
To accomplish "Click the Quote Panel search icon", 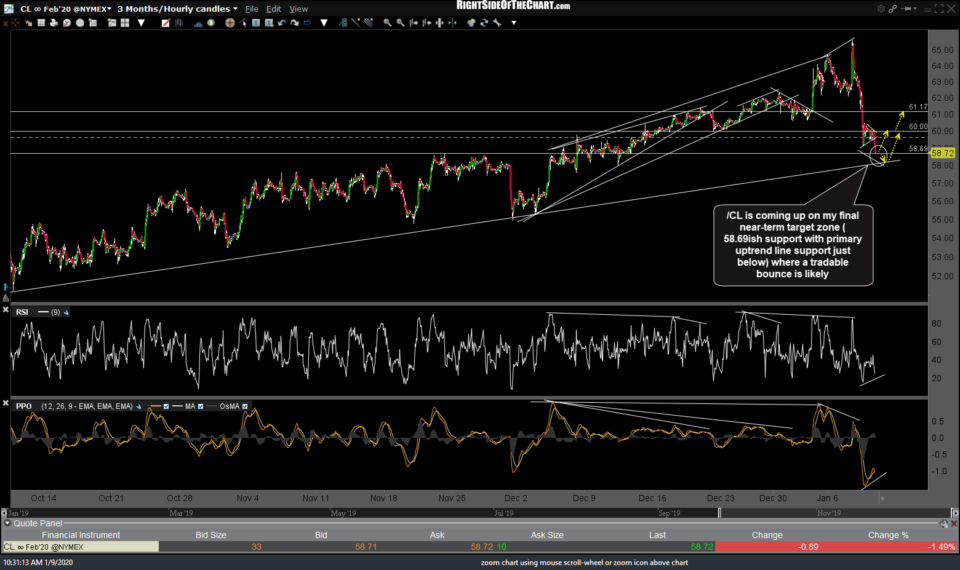I will (942, 522).
